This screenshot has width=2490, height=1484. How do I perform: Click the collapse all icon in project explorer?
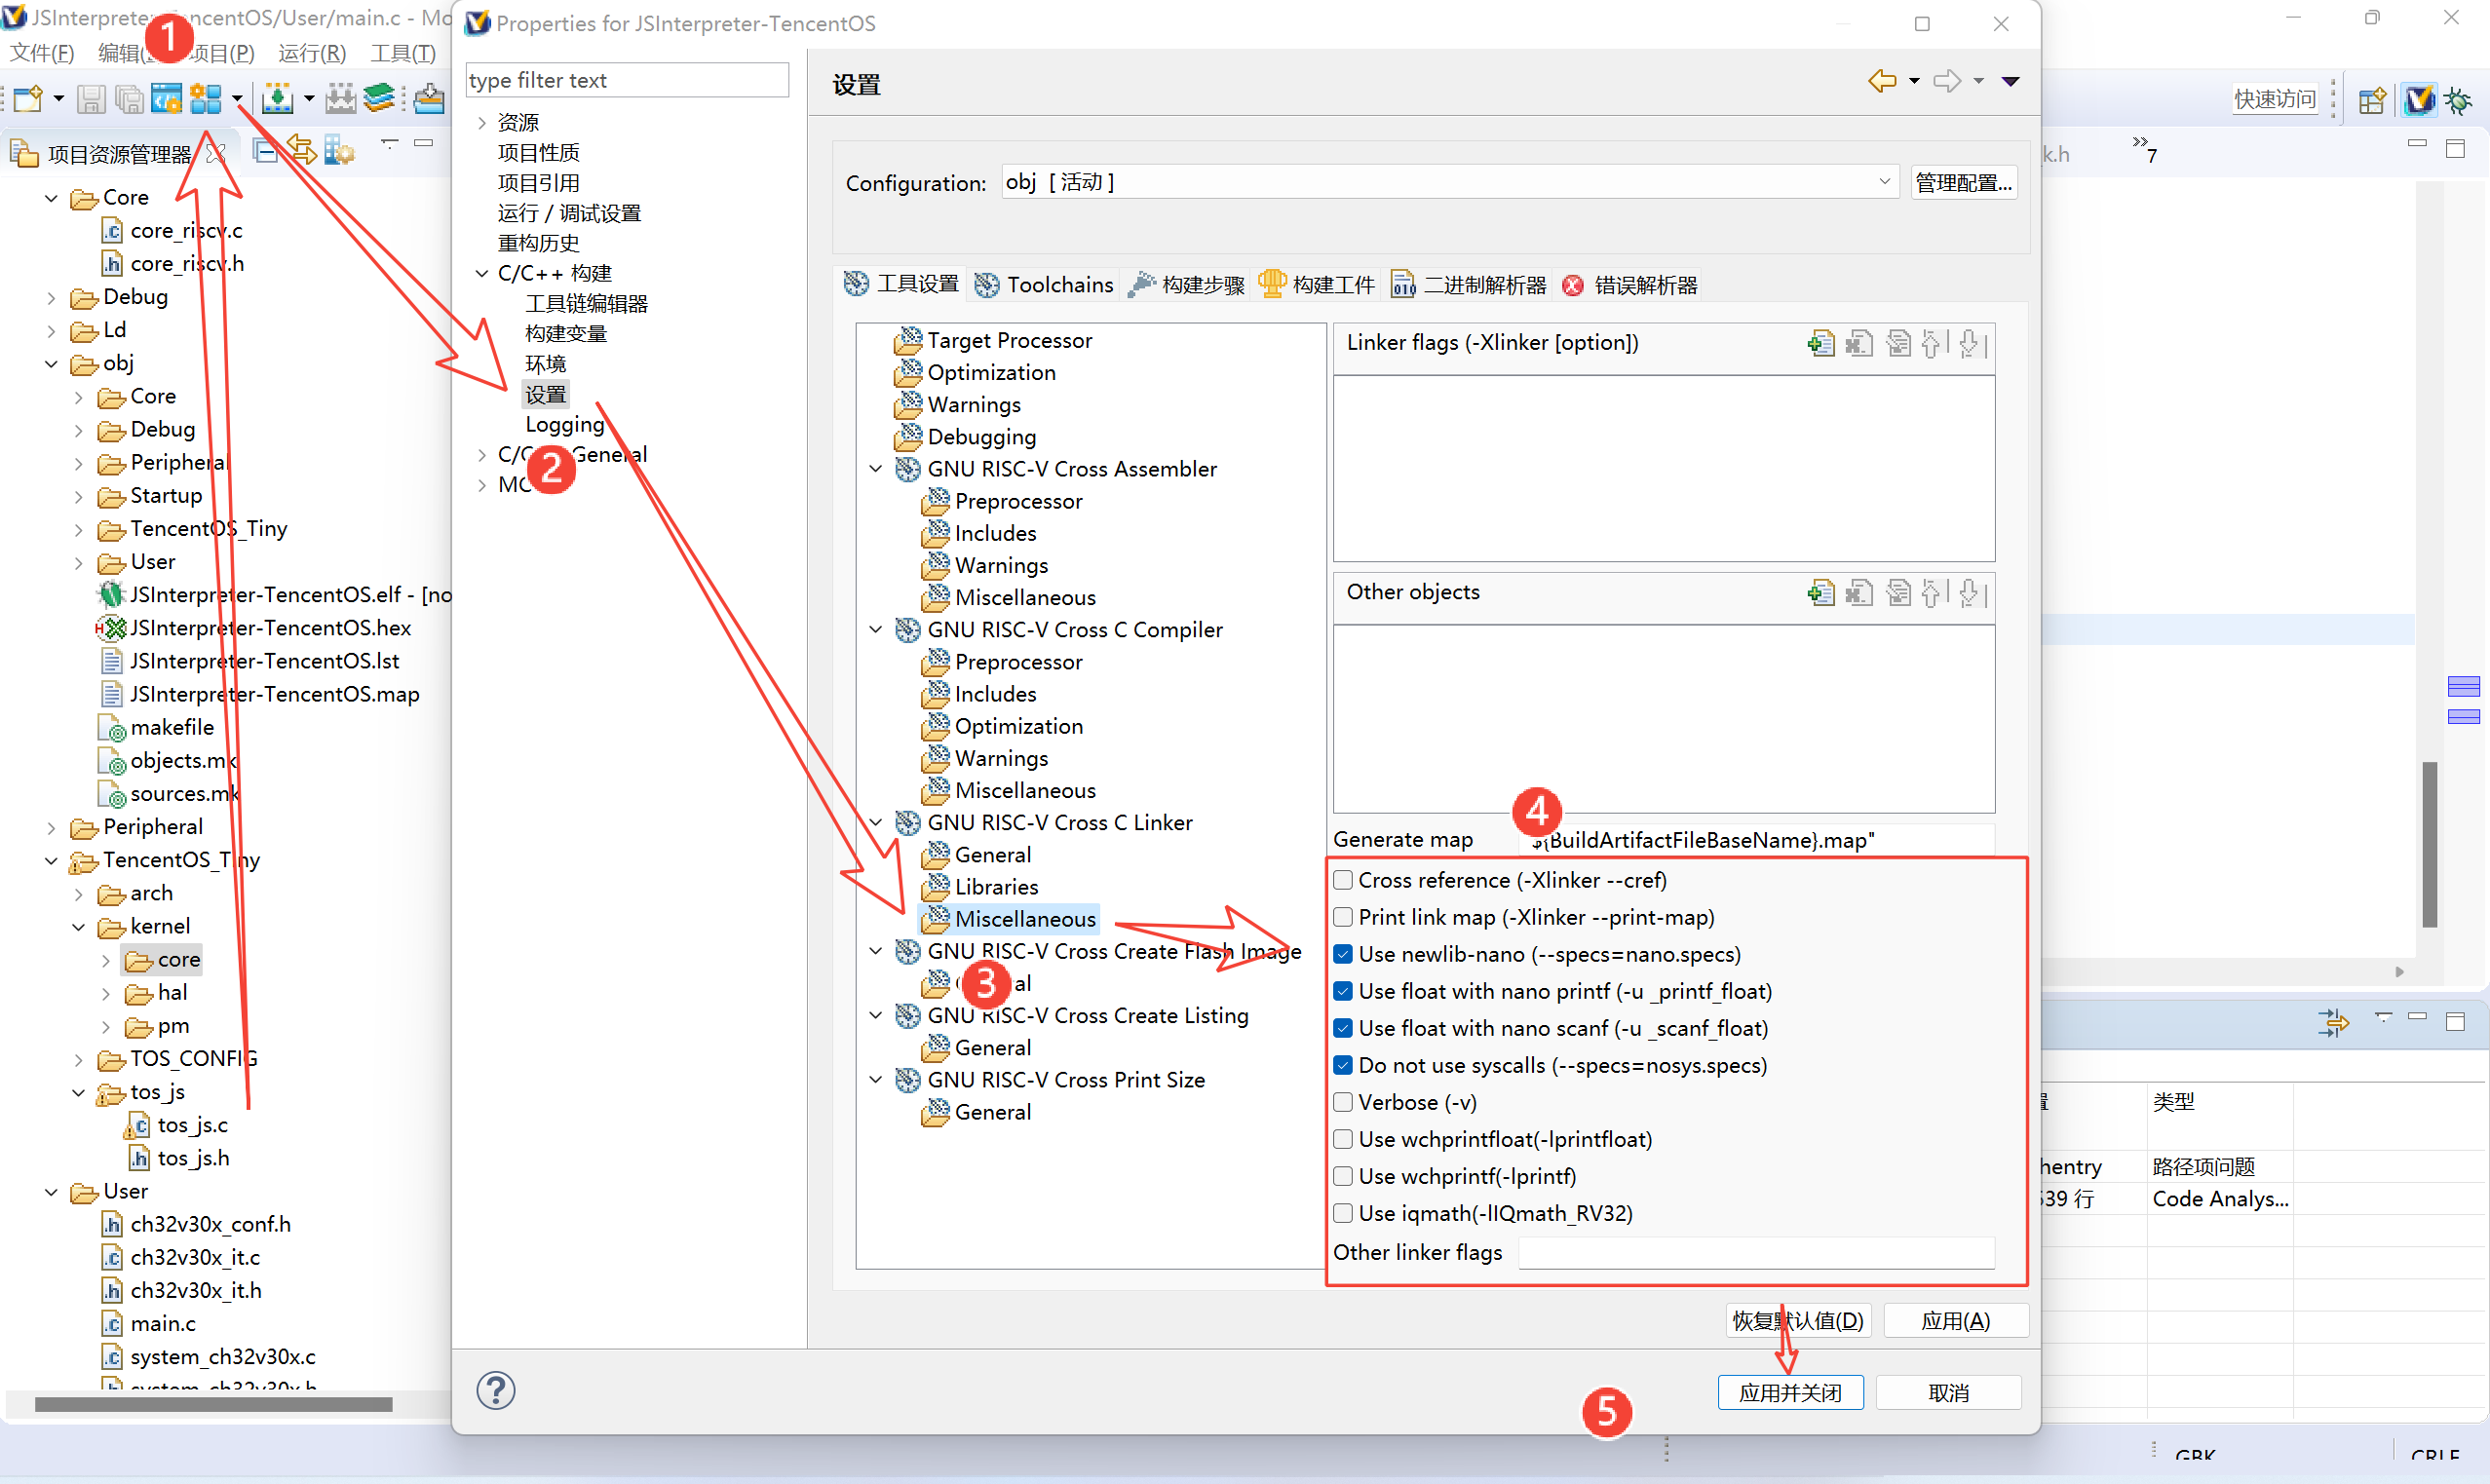pyautogui.click(x=266, y=152)
